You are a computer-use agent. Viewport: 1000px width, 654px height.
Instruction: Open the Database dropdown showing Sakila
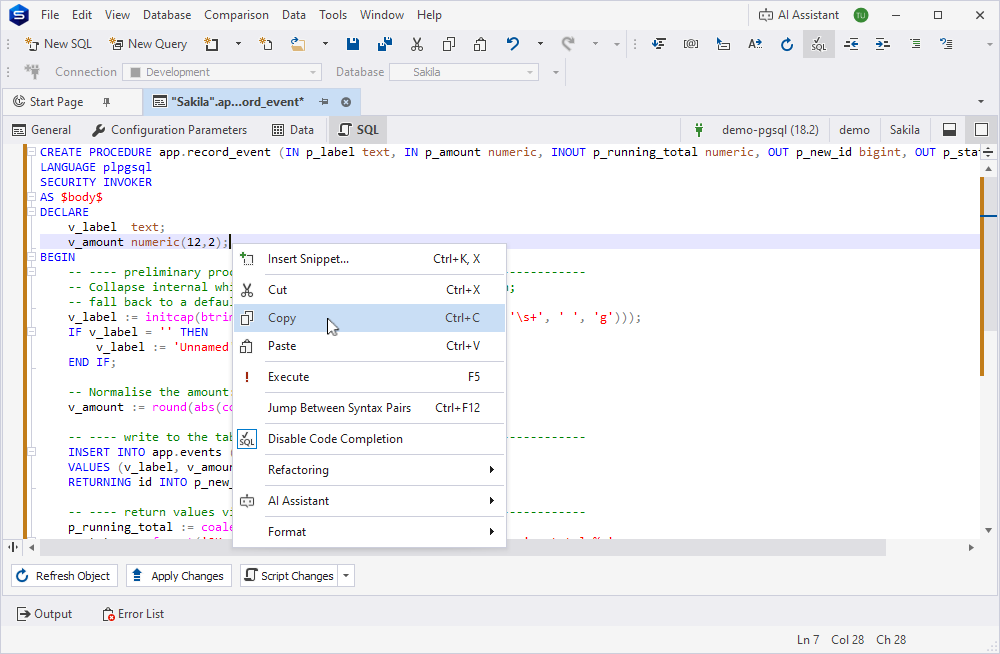tap(464, 72)
